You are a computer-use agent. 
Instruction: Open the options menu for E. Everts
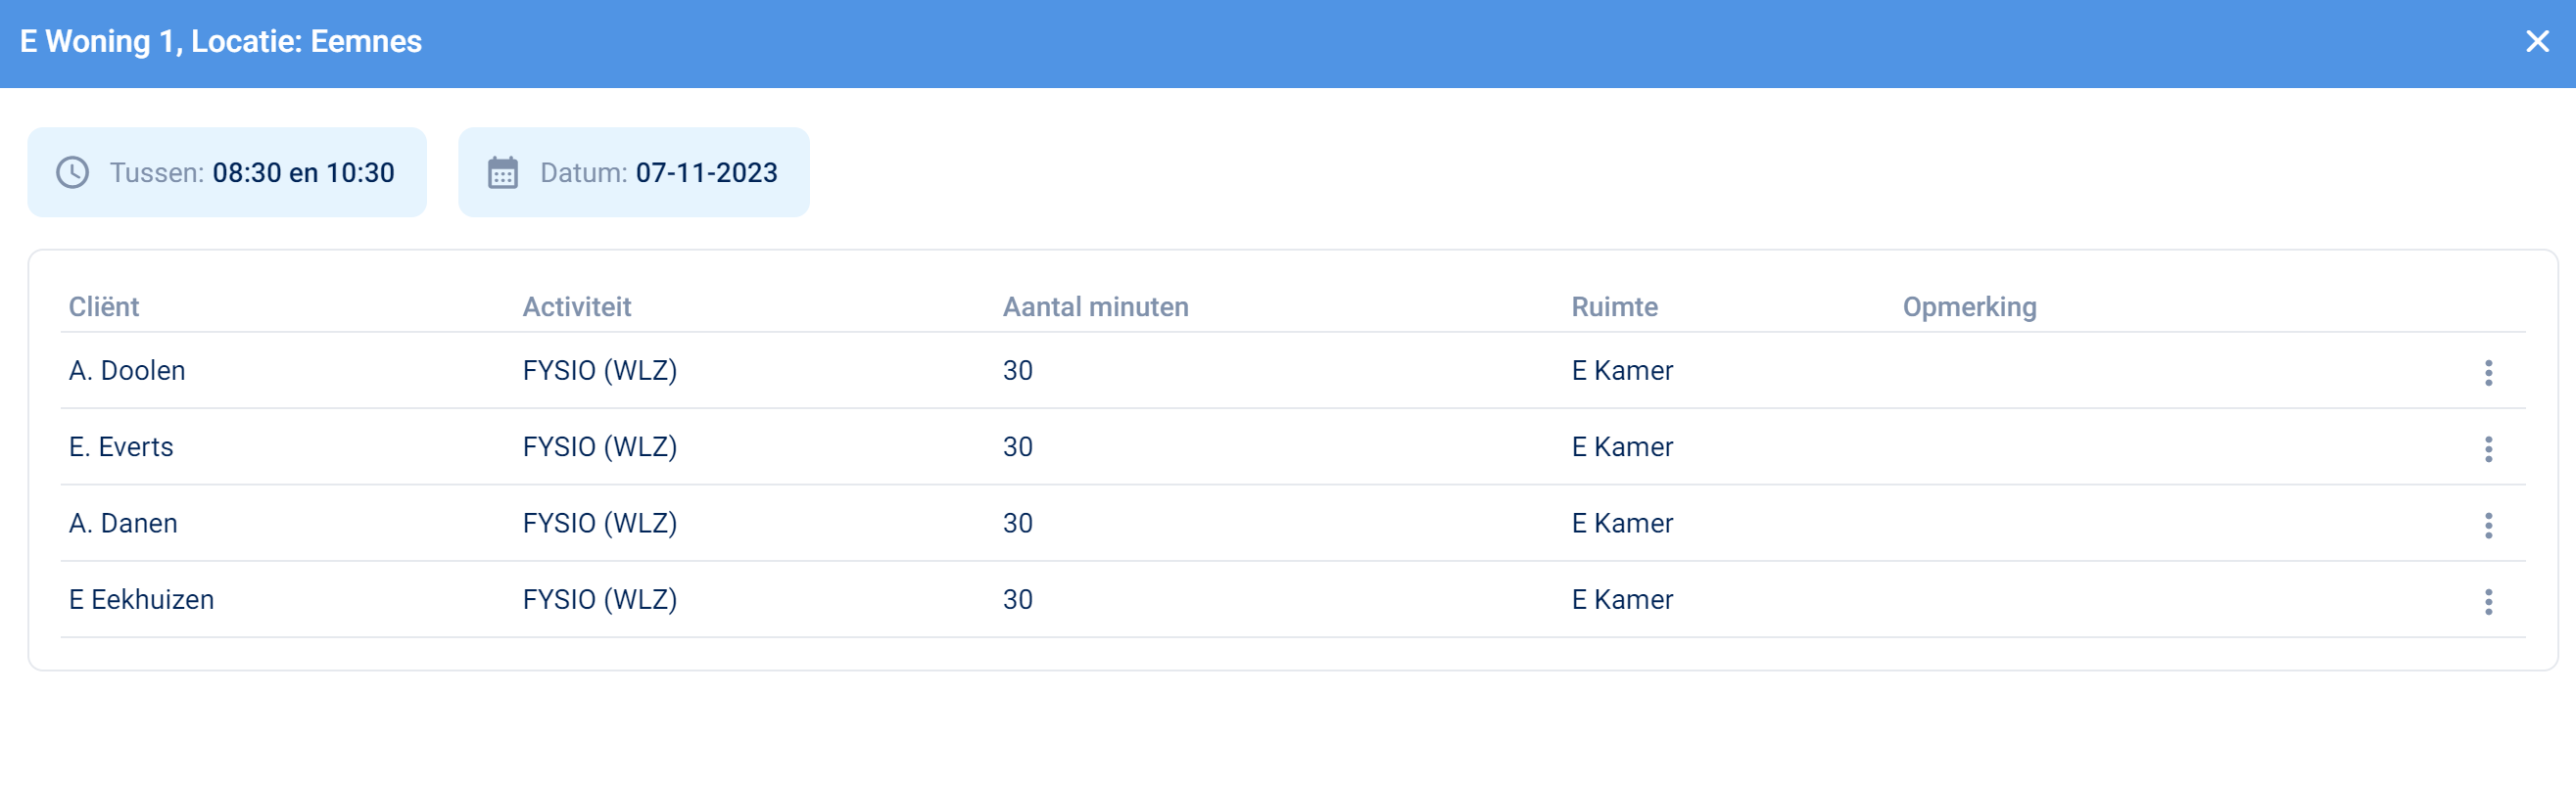[2488, 448]
